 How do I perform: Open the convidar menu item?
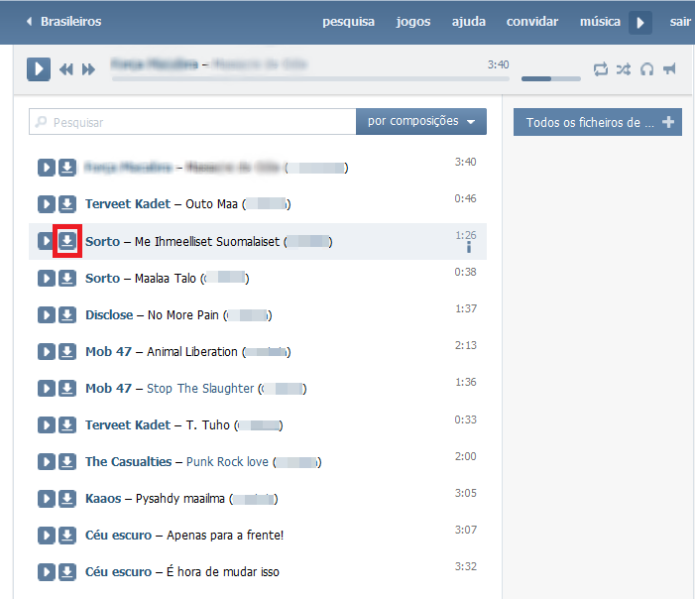click(532, 22)
